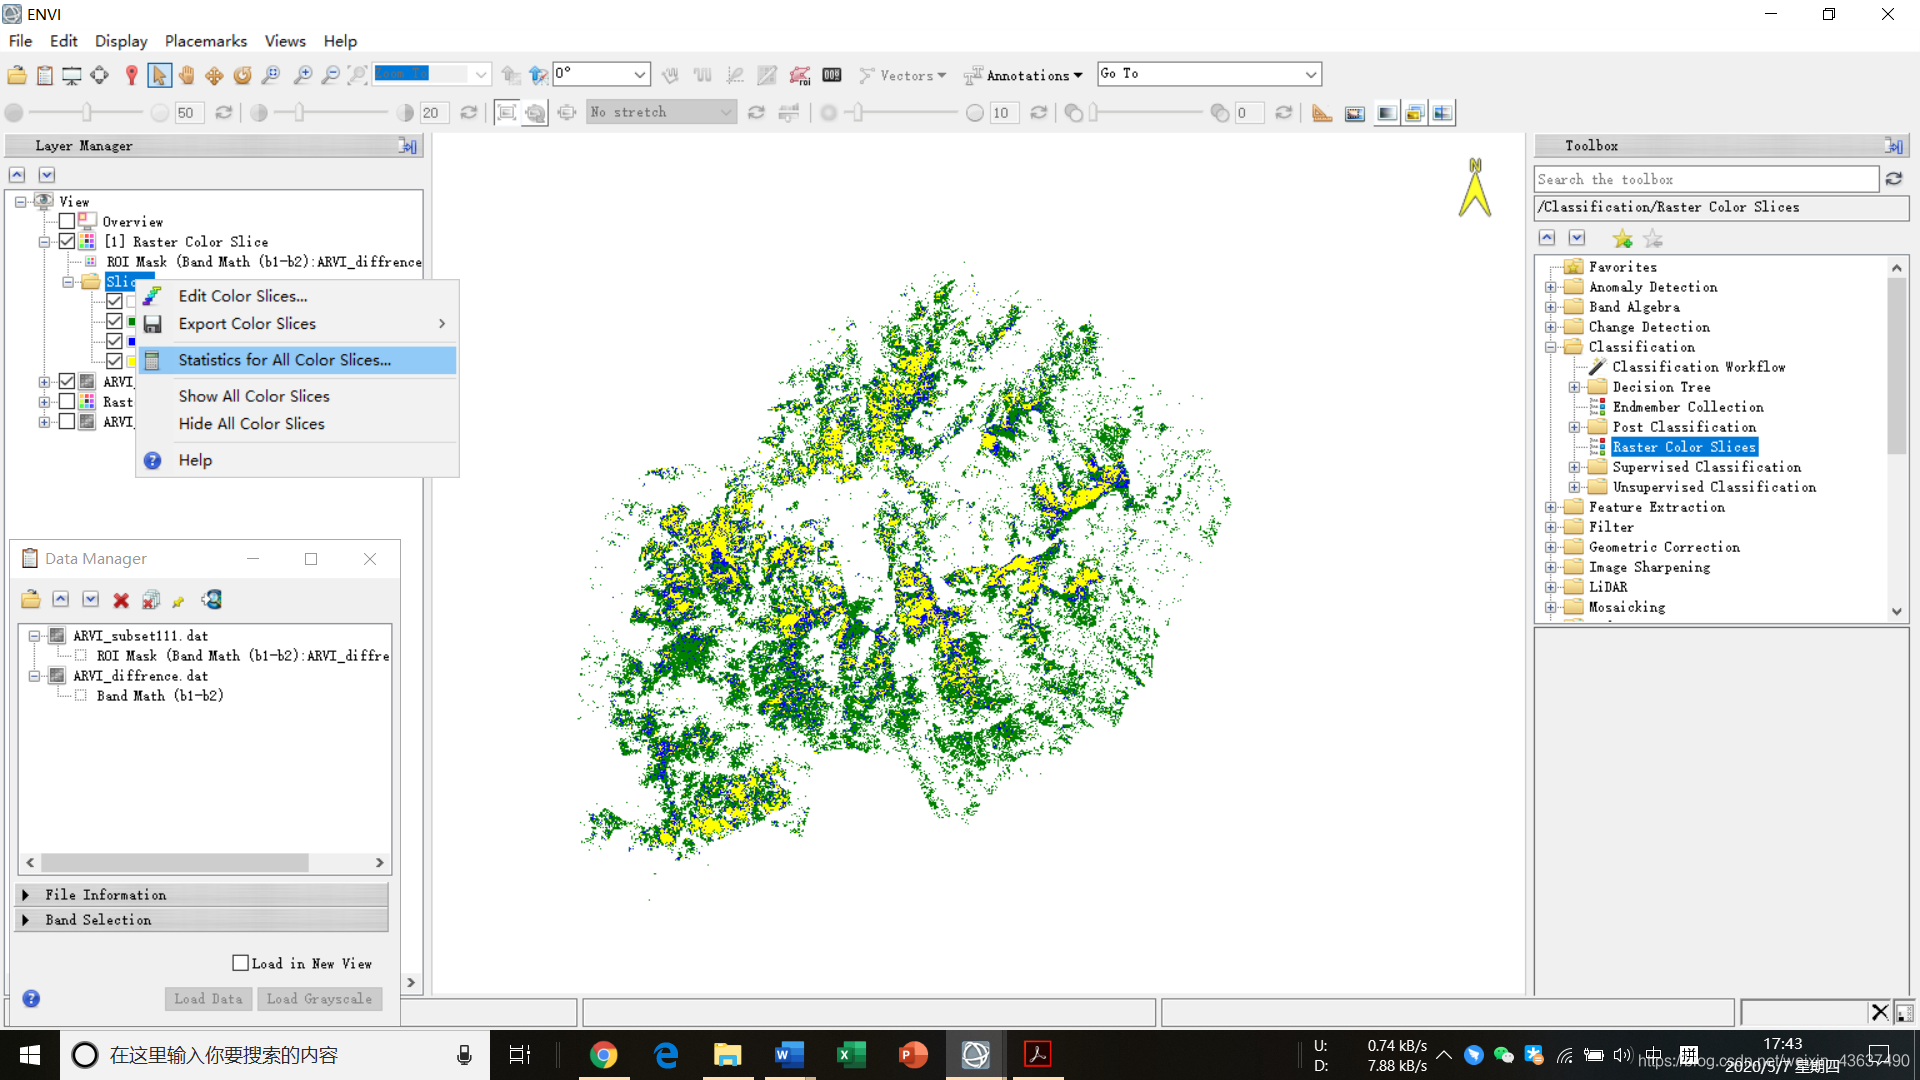Click the Region of Interest tool icon

click(x=799, y=75)
